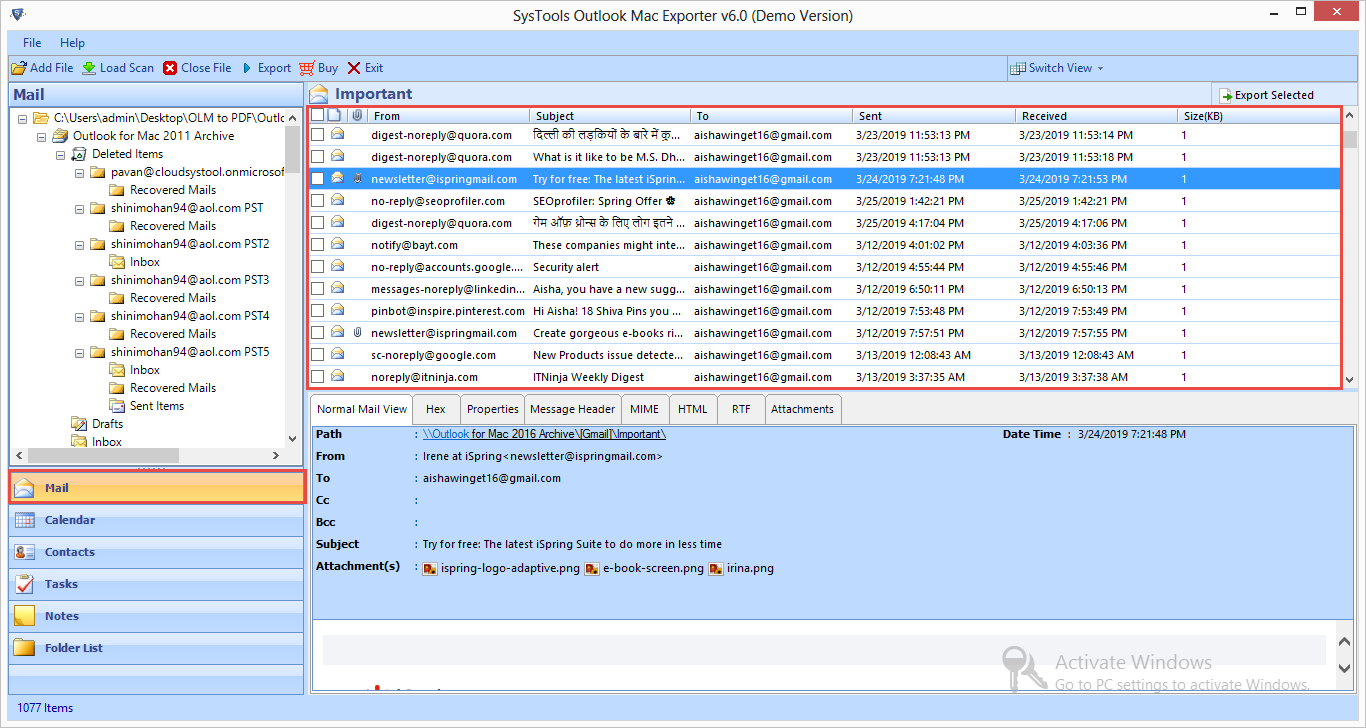The image size is (1366, 728).
Task: Click the Sent Items folder icon
Action: (117, 406)
